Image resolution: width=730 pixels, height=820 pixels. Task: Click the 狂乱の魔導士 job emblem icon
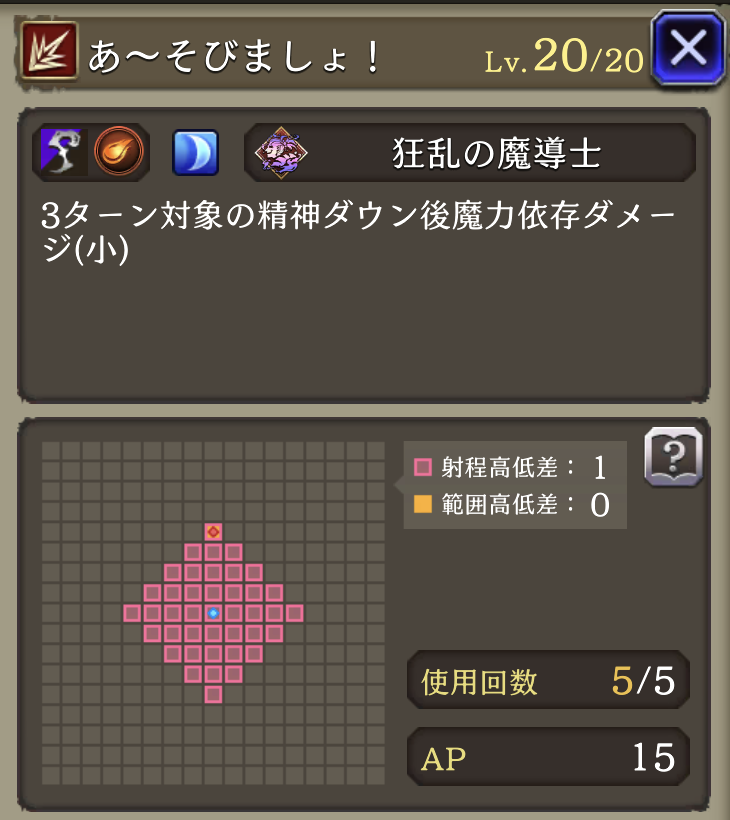(281, 153)
